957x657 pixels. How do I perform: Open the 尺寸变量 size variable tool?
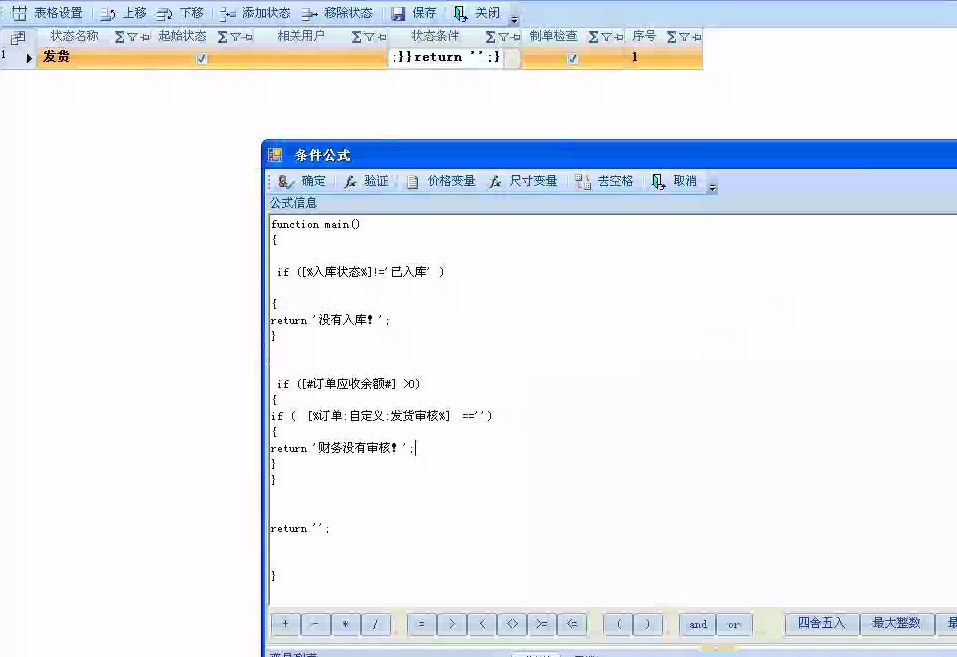pos(523,181)
